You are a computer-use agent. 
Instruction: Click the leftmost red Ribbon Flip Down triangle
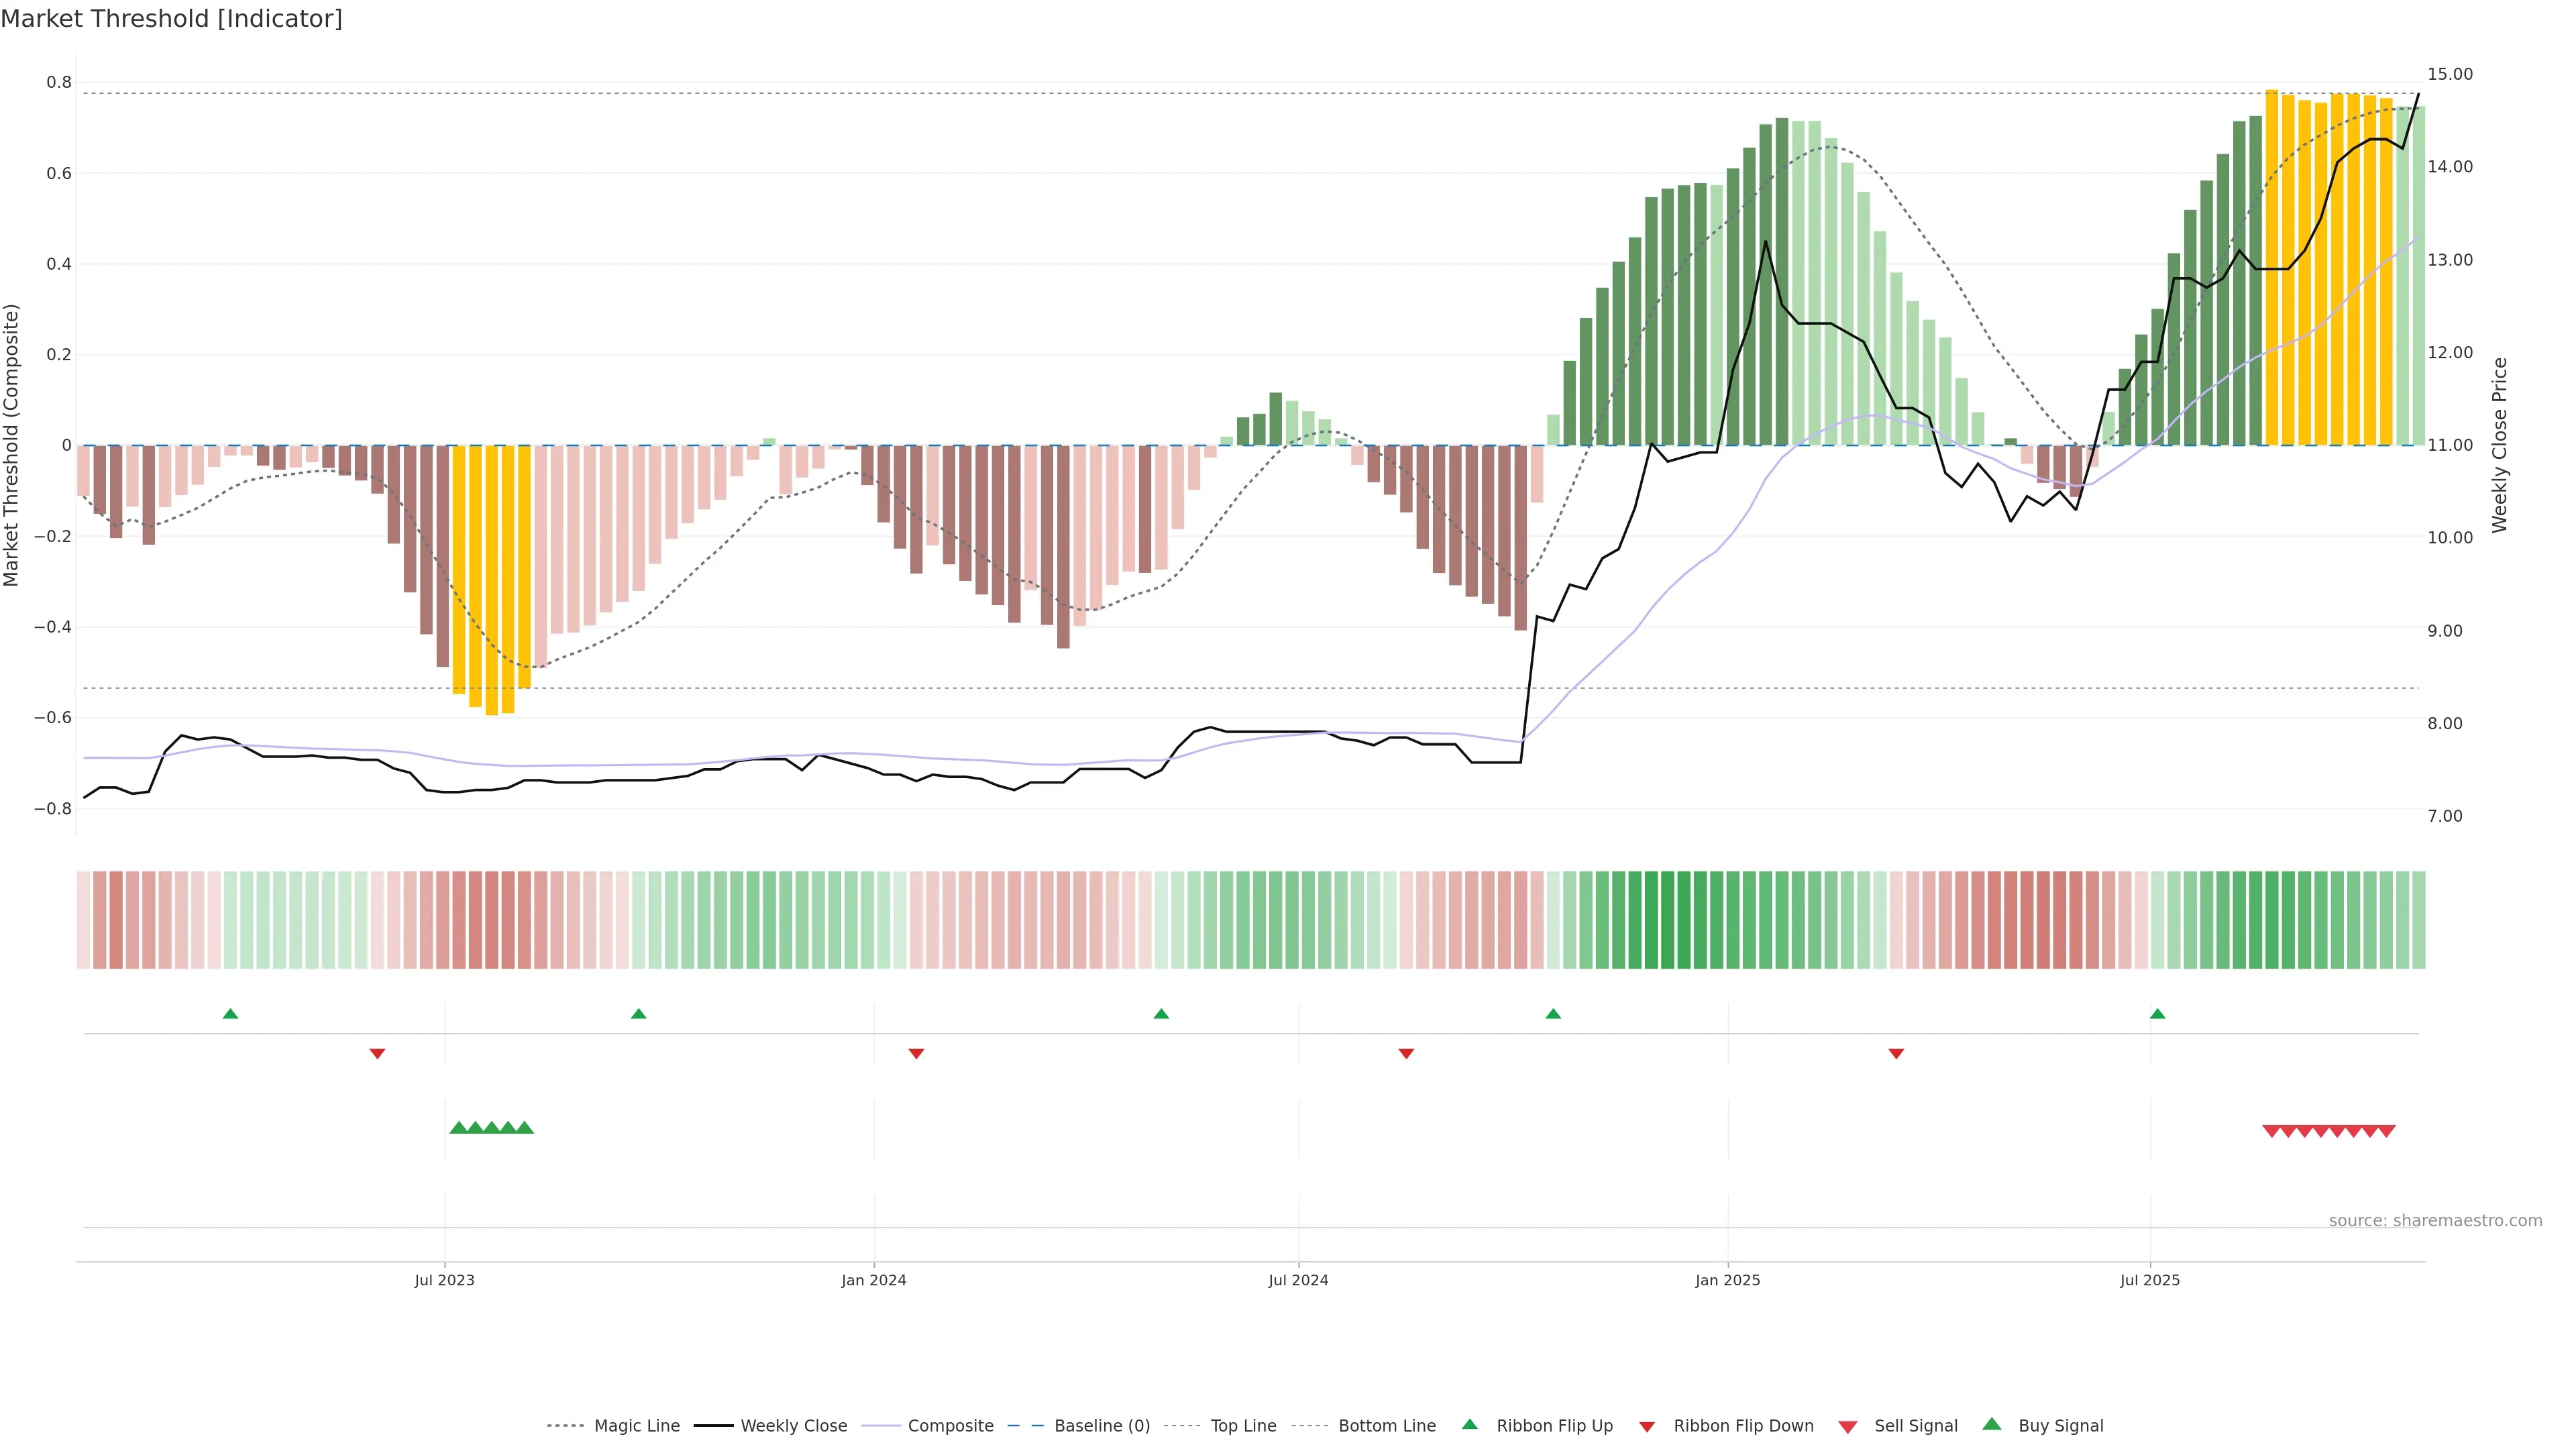(377, 1053)
